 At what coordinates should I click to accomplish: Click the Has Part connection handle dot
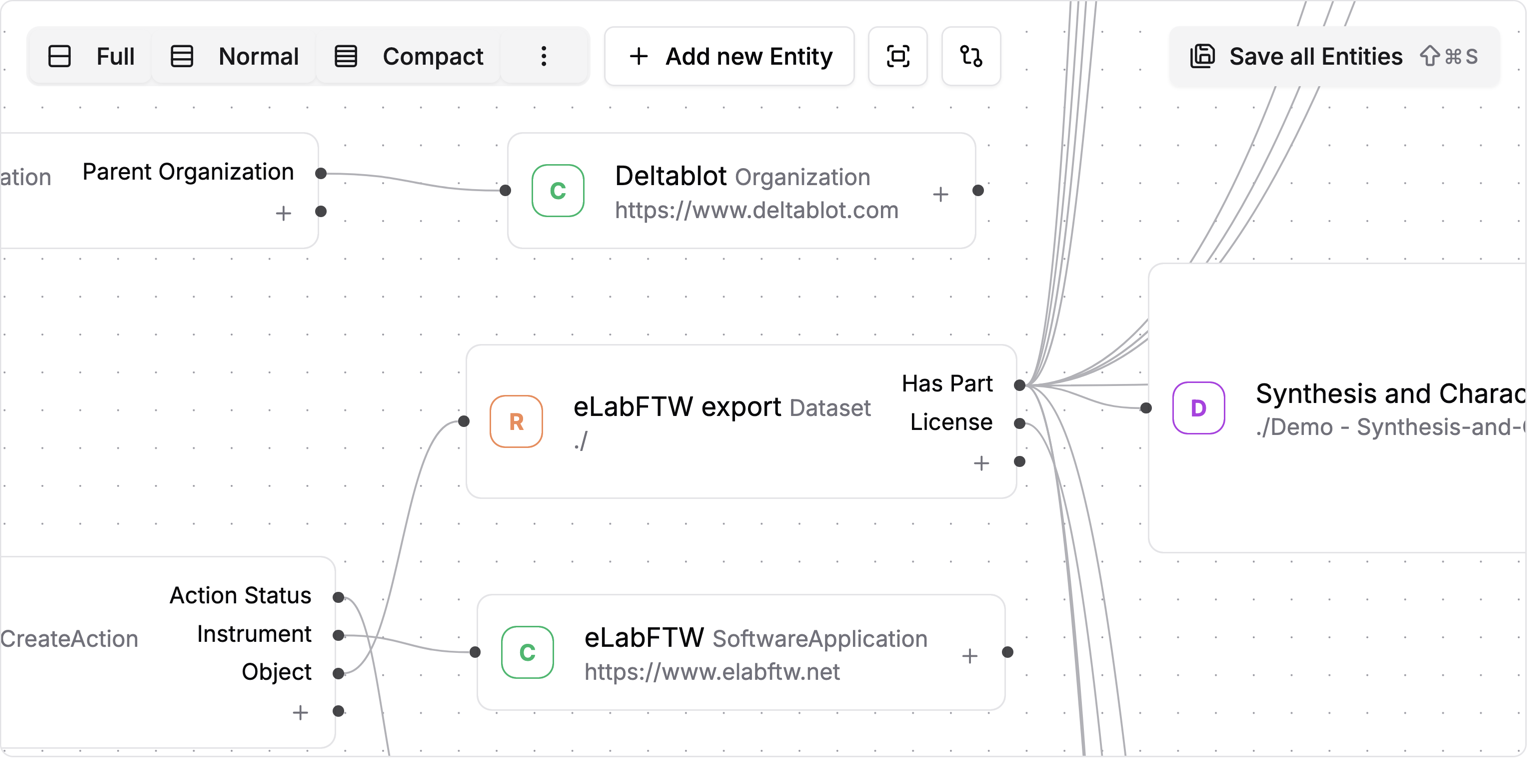coord(1020,384)
